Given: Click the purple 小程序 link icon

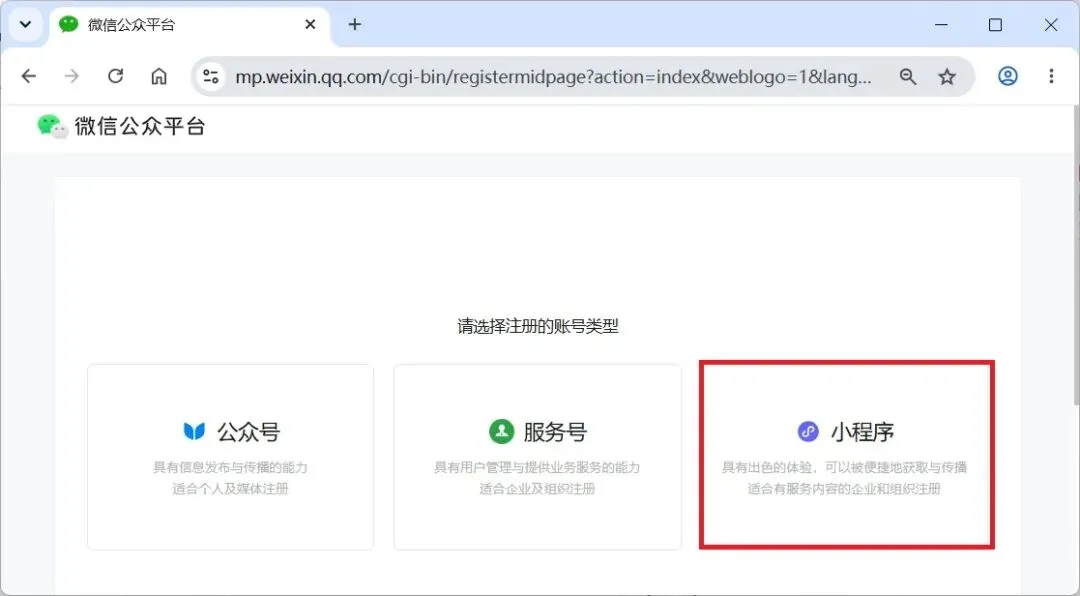Looking at the screenshot, I should click(x=808, y=432).
